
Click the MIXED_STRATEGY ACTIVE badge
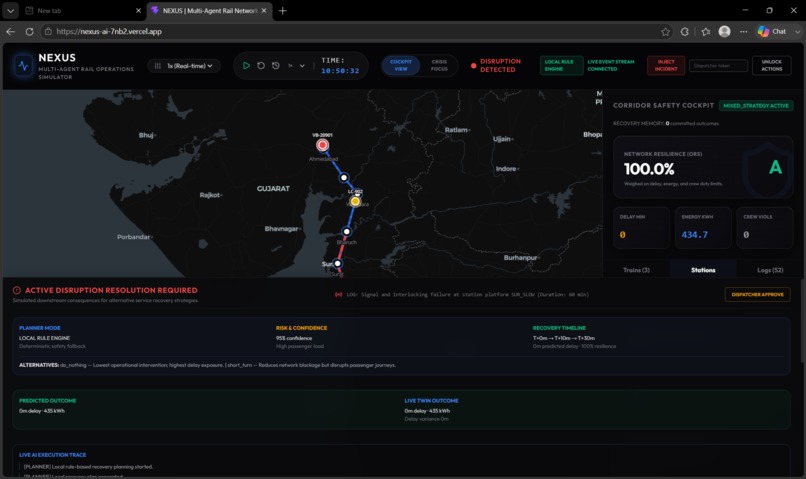click(756, 105)
